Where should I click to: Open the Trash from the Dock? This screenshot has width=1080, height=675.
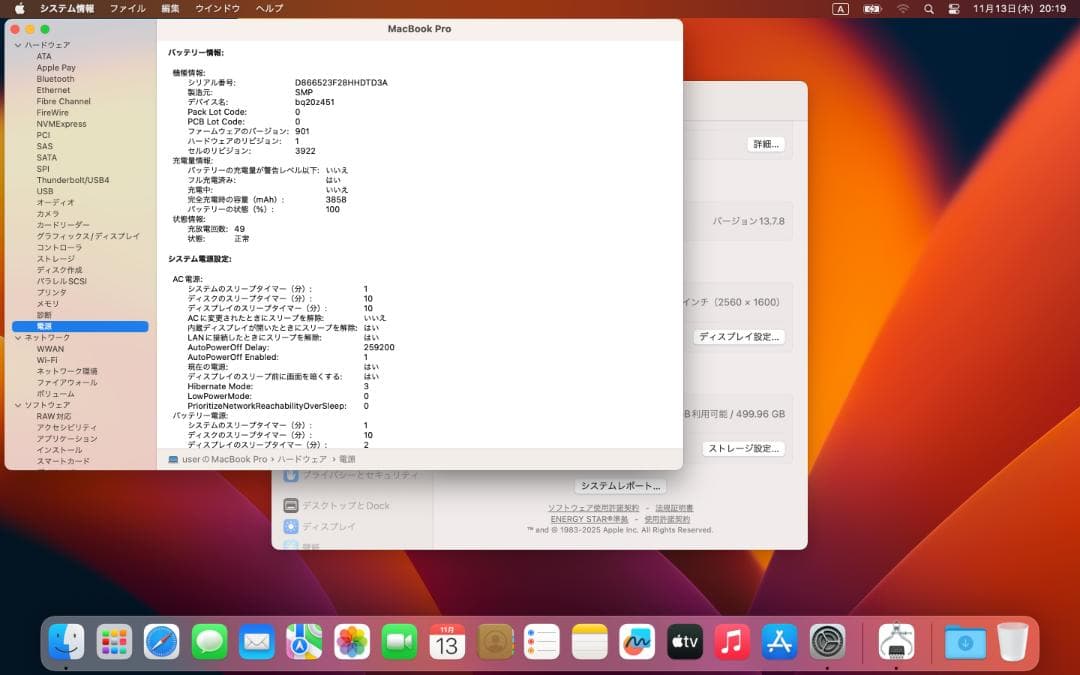pyautogui.click(x=1013, y=640)
